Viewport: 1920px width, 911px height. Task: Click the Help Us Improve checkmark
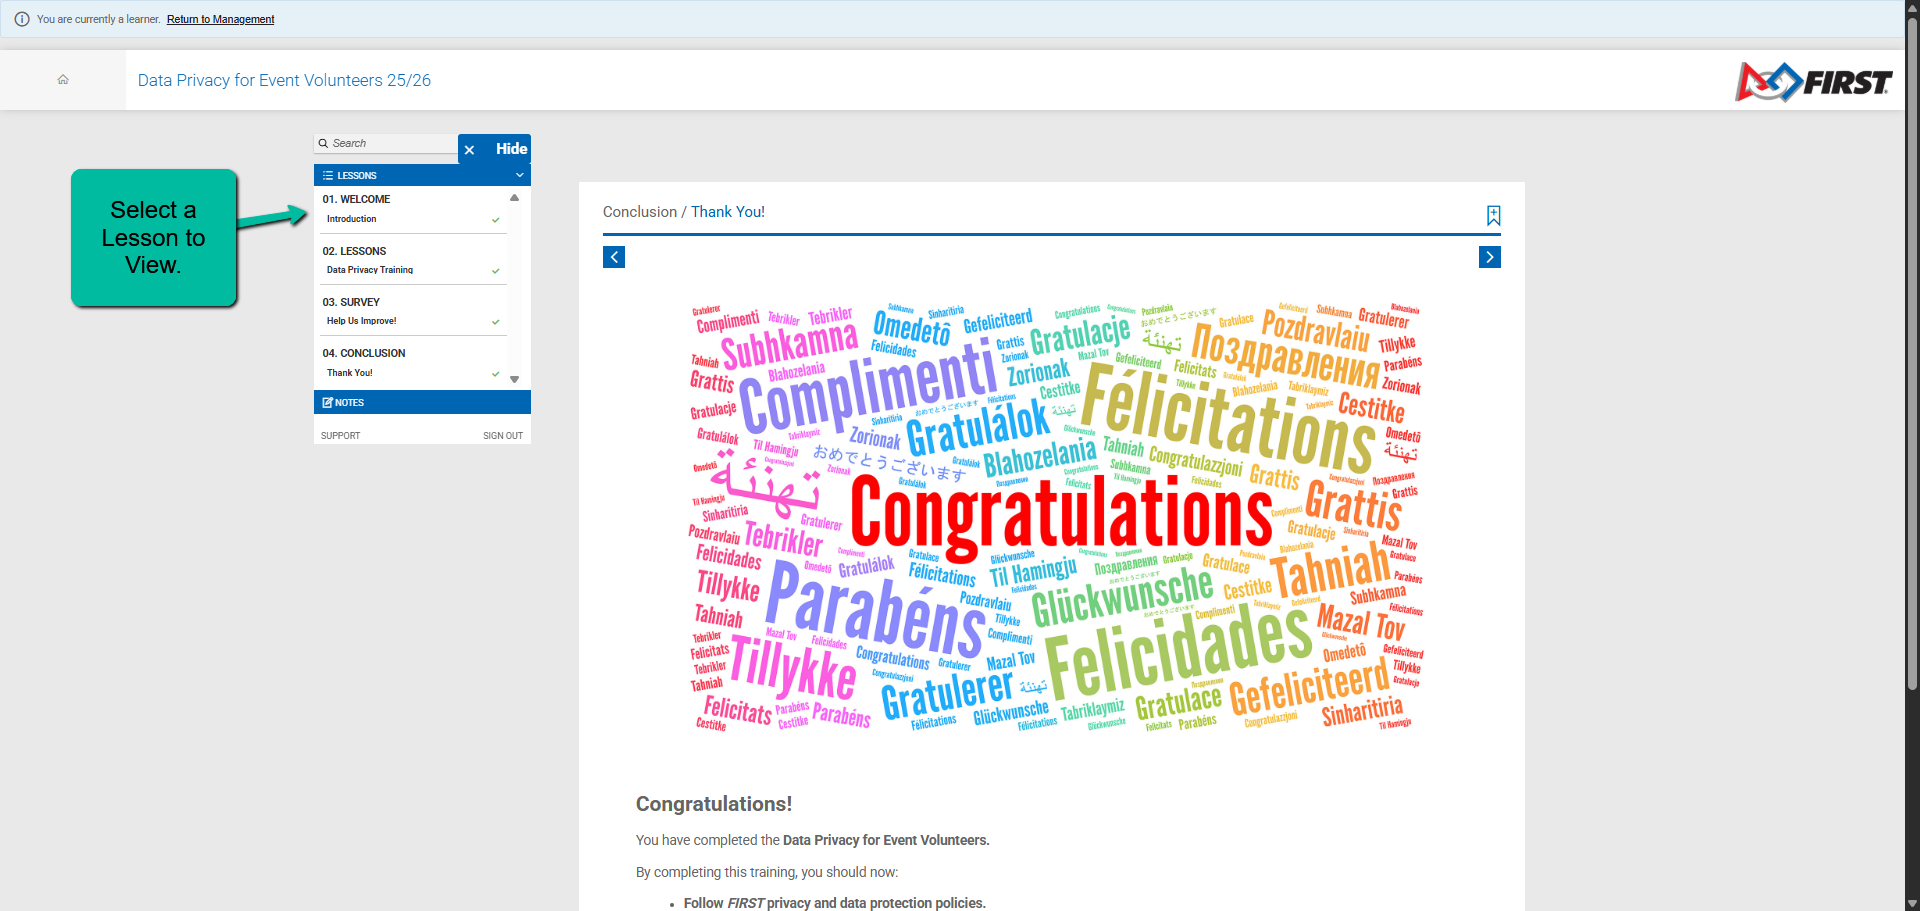click(495, 322)
